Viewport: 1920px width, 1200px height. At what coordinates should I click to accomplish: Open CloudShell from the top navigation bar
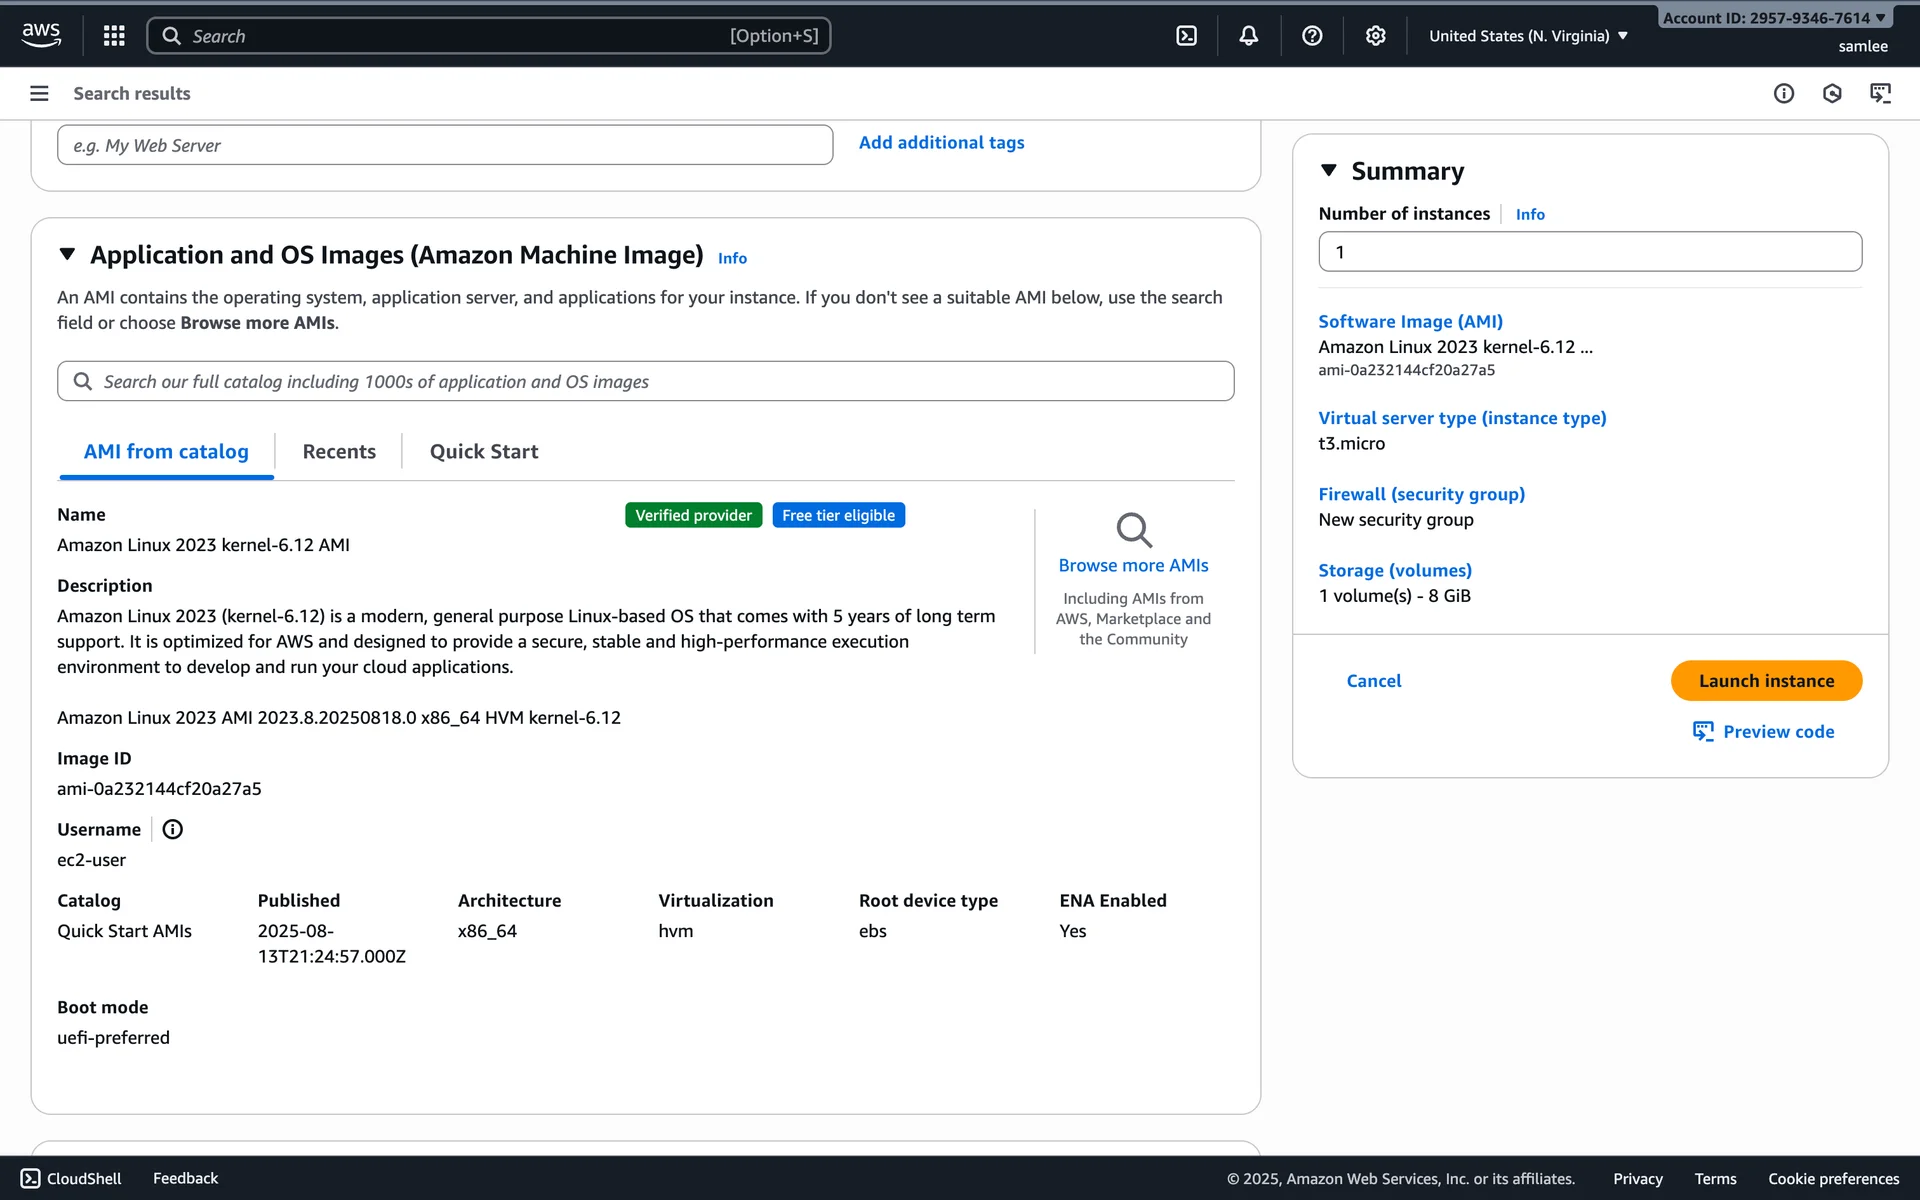pos(1186,36)
